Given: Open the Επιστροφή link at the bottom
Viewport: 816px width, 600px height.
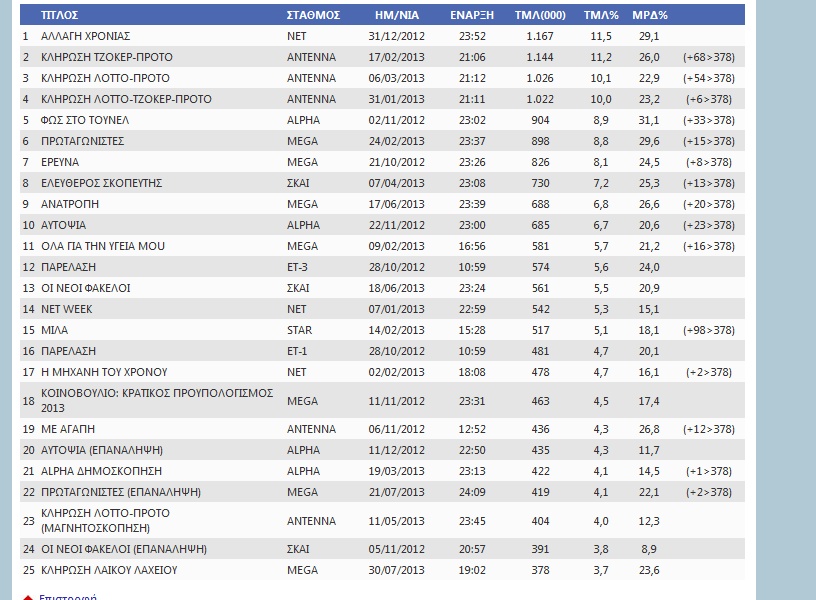Looking at the screenshot, I should pyautogui.click(x=67, y=597).
